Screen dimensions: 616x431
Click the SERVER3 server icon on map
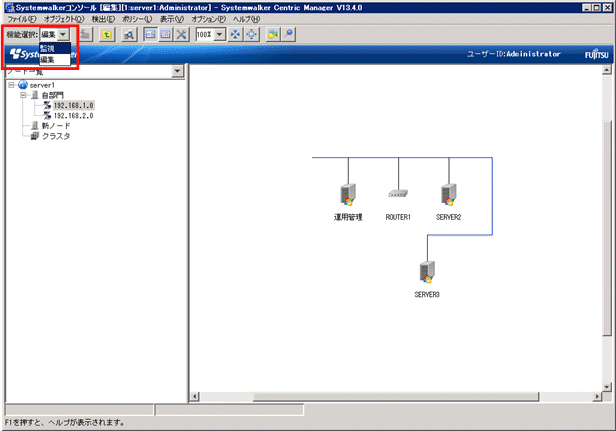(x=427, y=272)
